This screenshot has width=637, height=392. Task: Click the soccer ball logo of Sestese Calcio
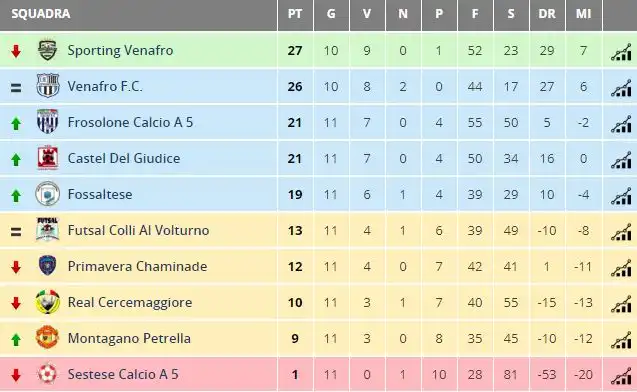click(x=48, y=373)
